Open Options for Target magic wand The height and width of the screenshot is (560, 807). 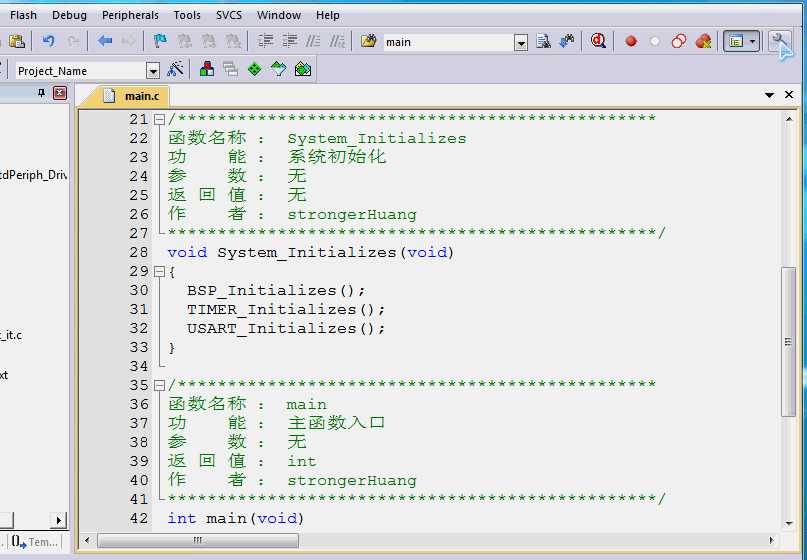(x=176, y=69)
